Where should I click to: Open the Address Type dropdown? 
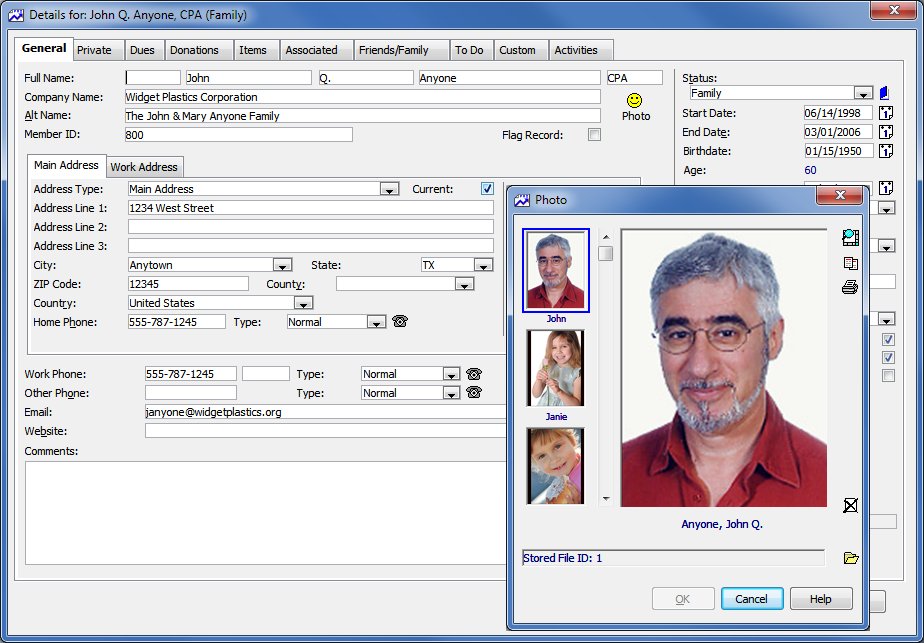click(389, 189)
